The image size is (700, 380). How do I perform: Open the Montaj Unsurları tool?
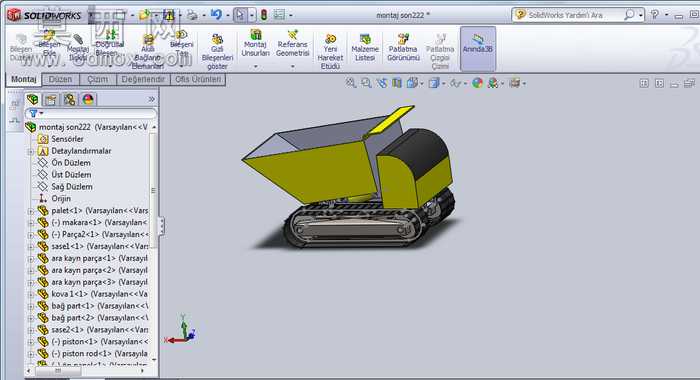click(255, 43)
